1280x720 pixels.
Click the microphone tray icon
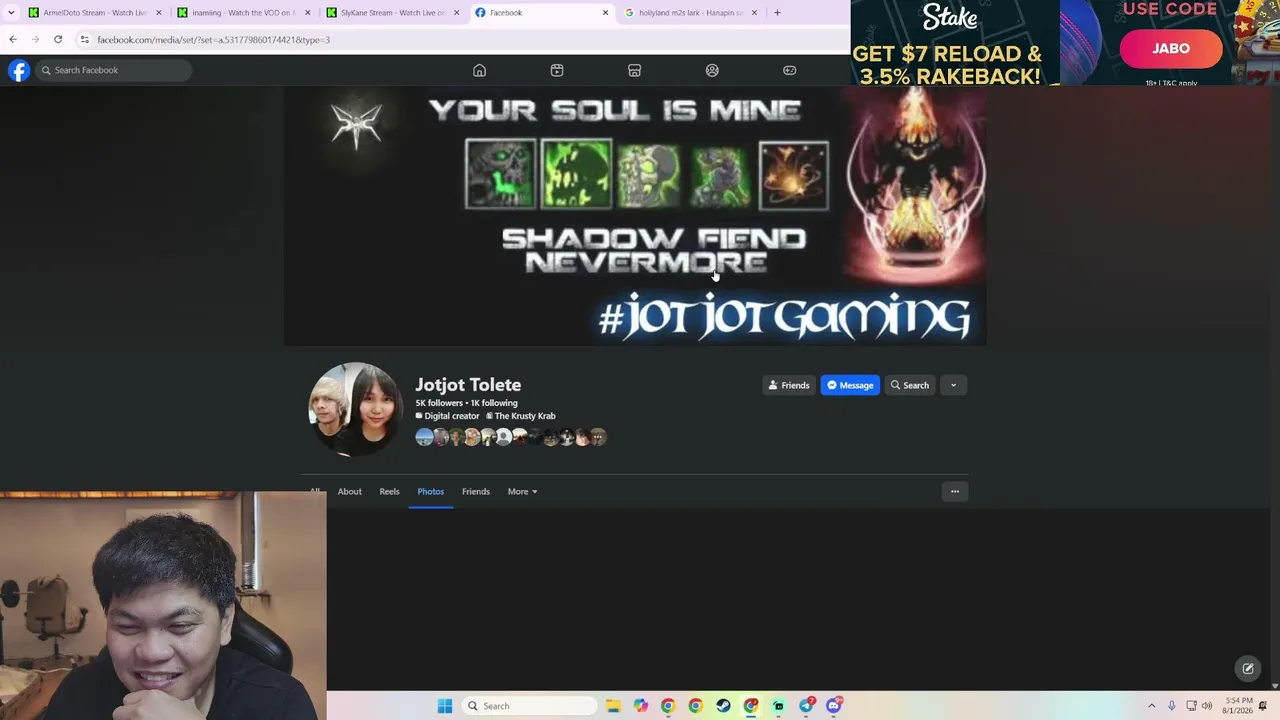point(1171,706)
